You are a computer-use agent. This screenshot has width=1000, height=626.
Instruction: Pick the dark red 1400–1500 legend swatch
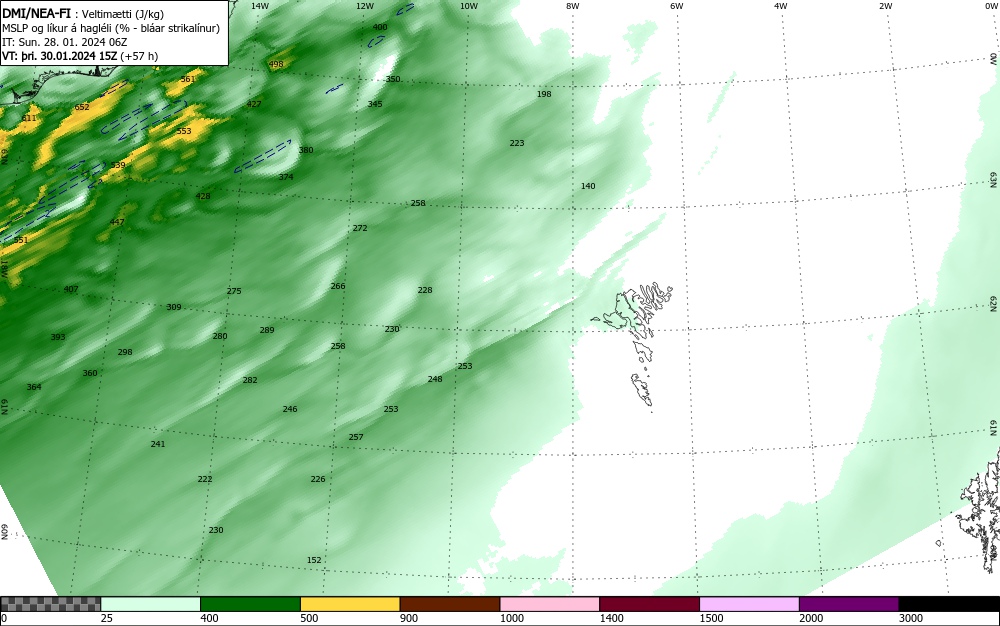point(649,604)
